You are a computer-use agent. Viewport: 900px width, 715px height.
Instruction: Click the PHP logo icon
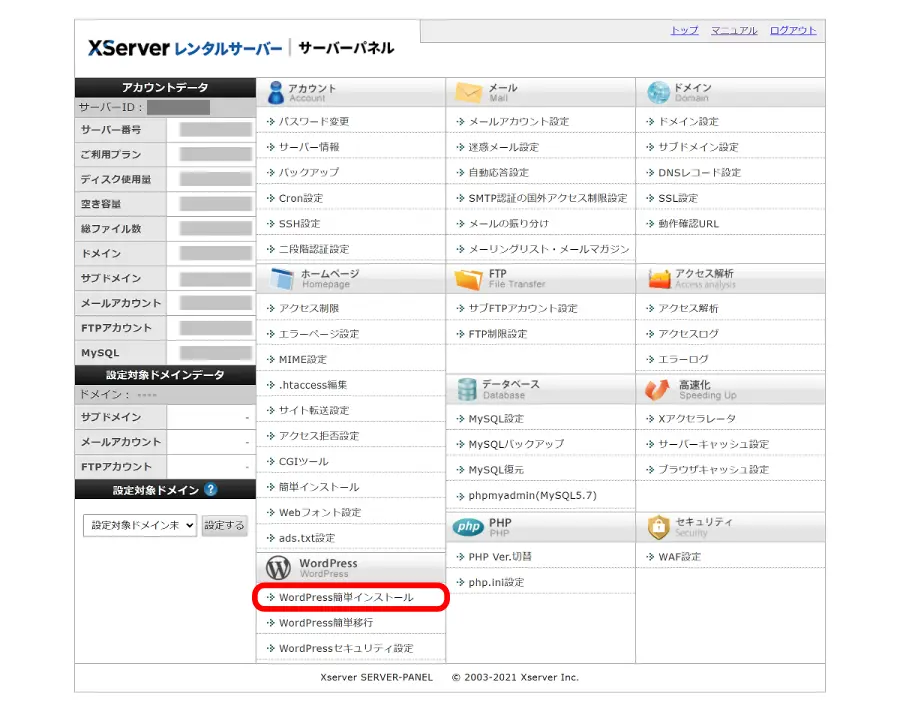(468, 527)
